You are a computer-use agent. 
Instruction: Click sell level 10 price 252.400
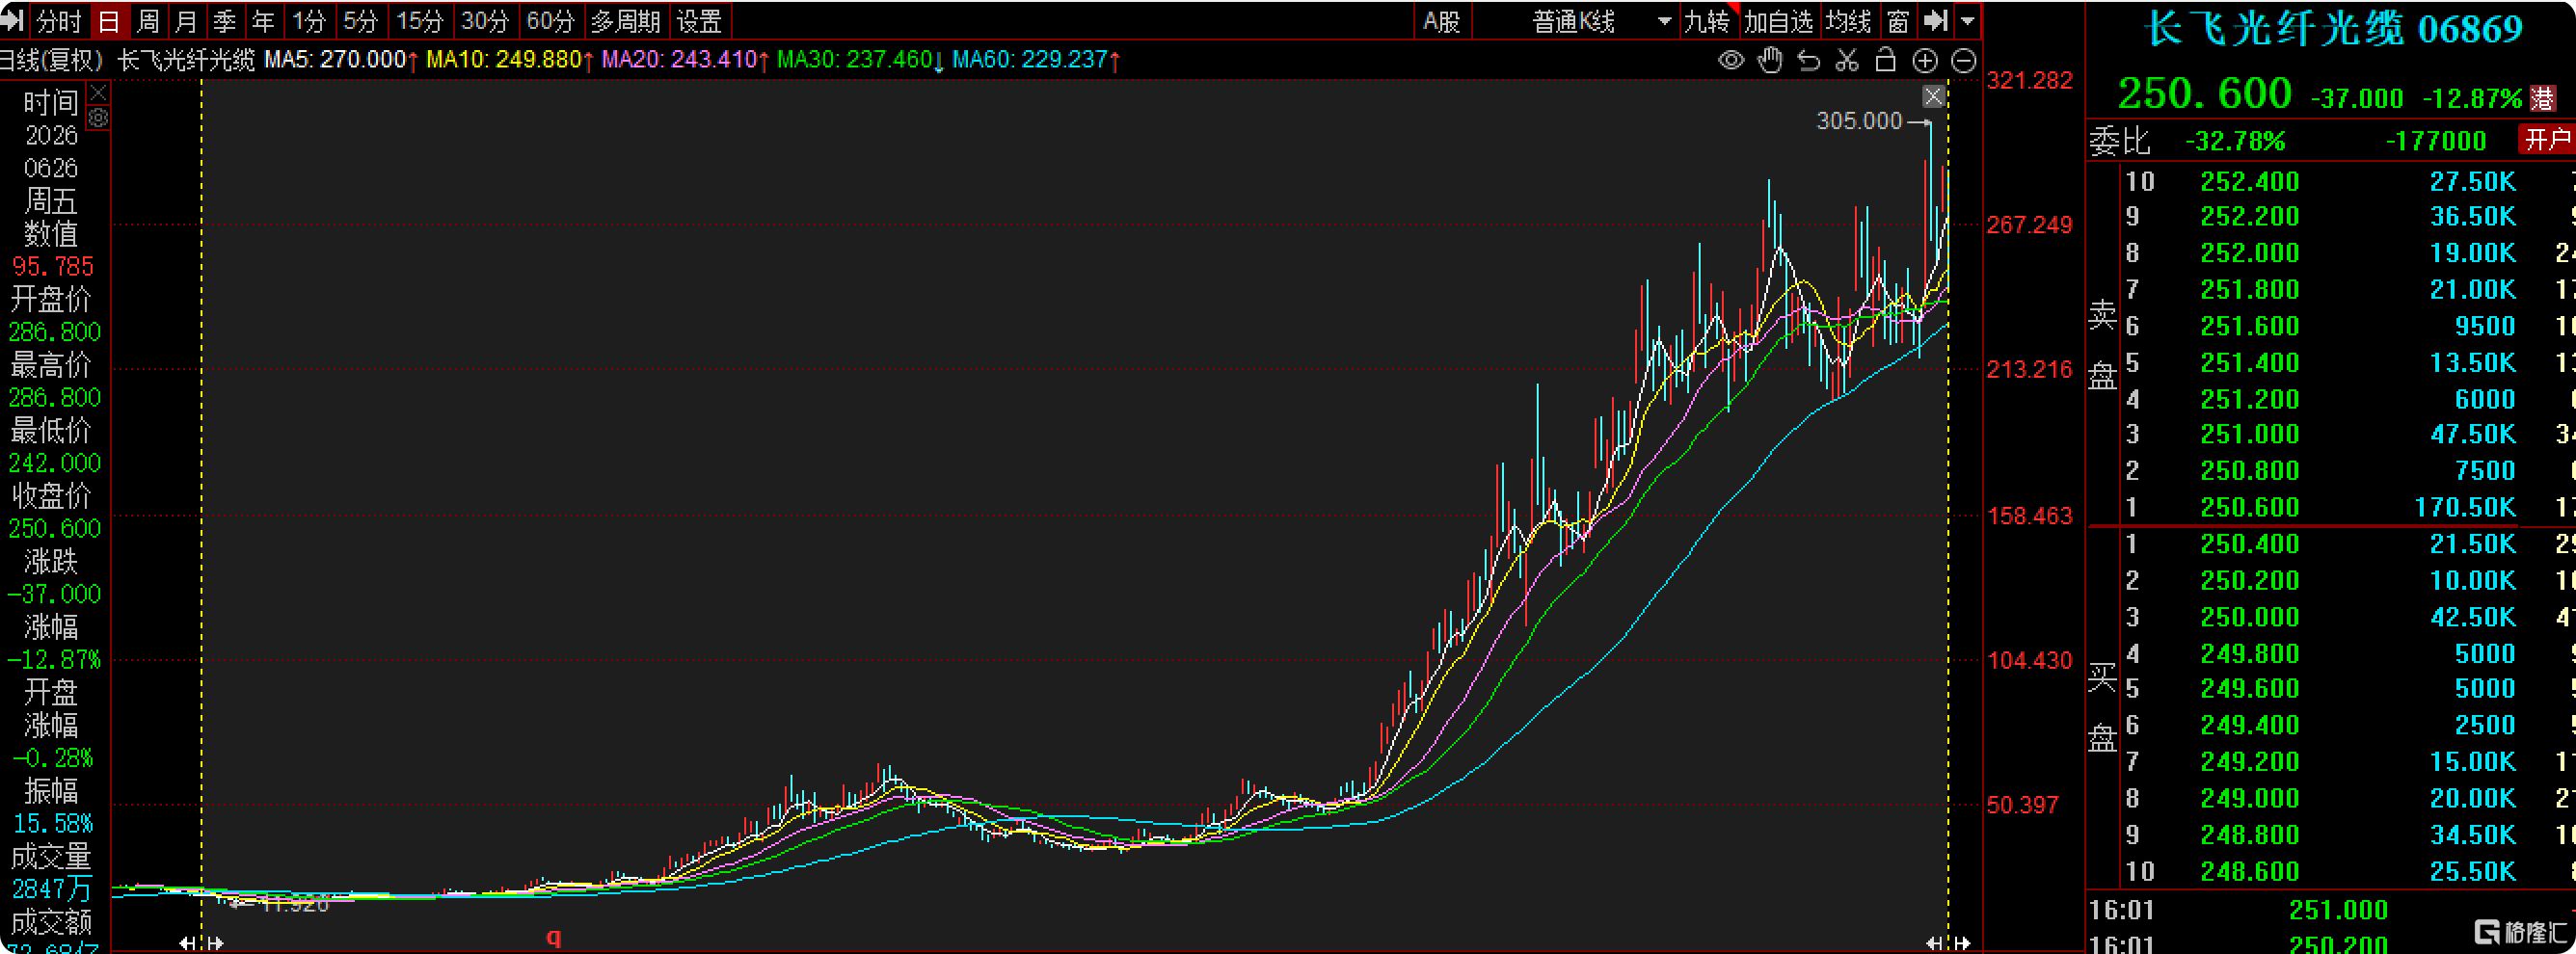[2249, 181]
